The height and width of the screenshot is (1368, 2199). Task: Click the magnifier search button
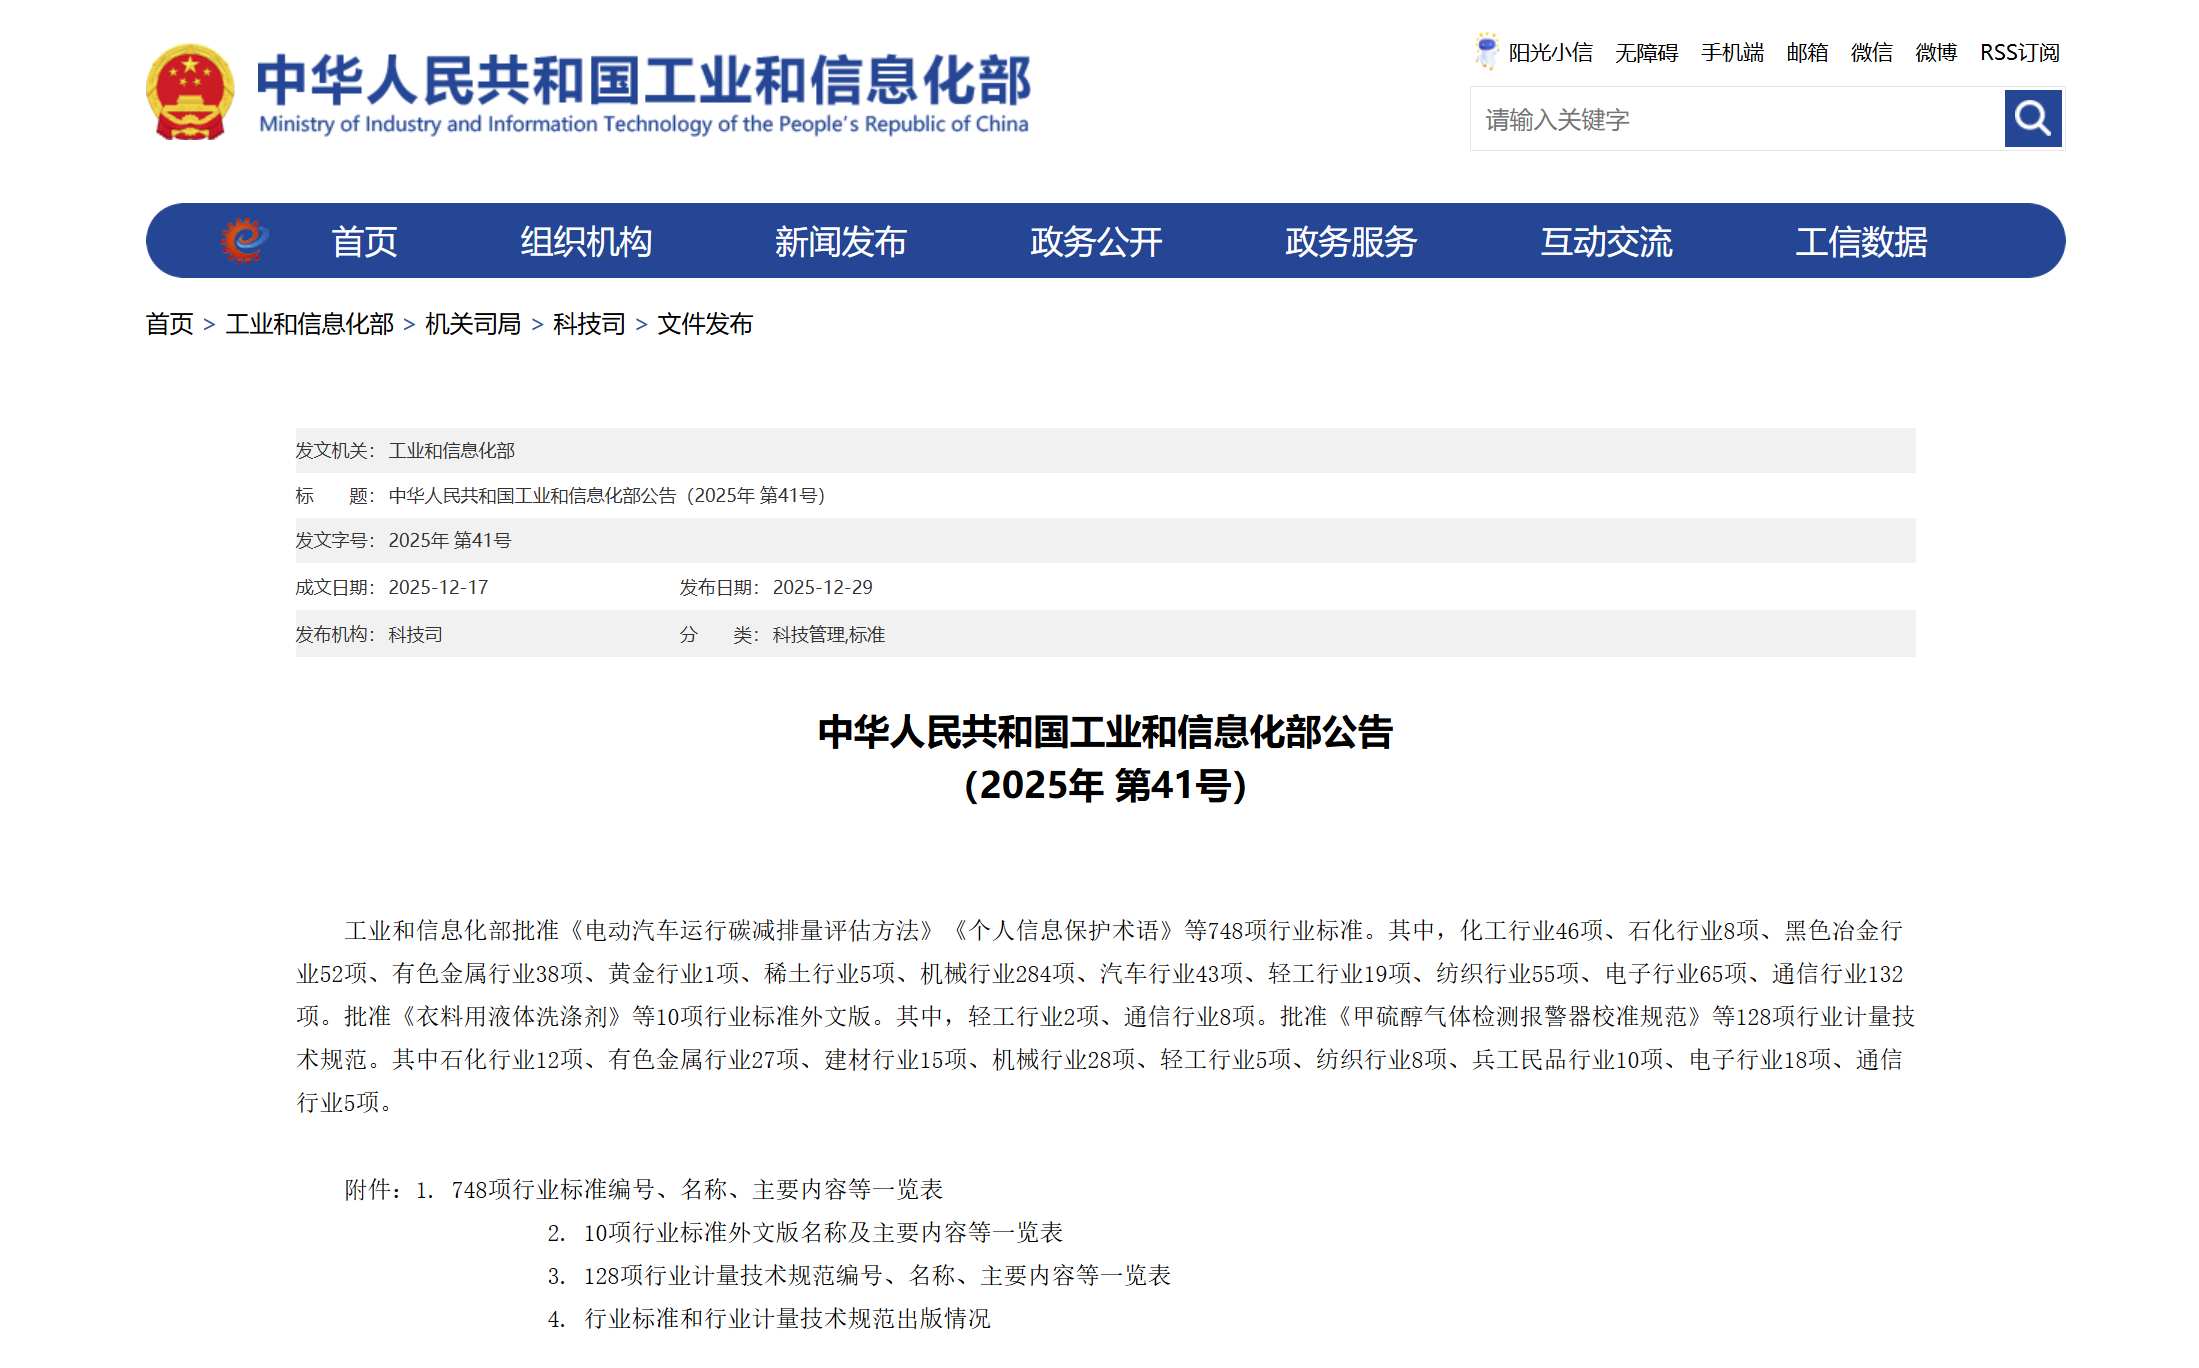coord(2032,119)
